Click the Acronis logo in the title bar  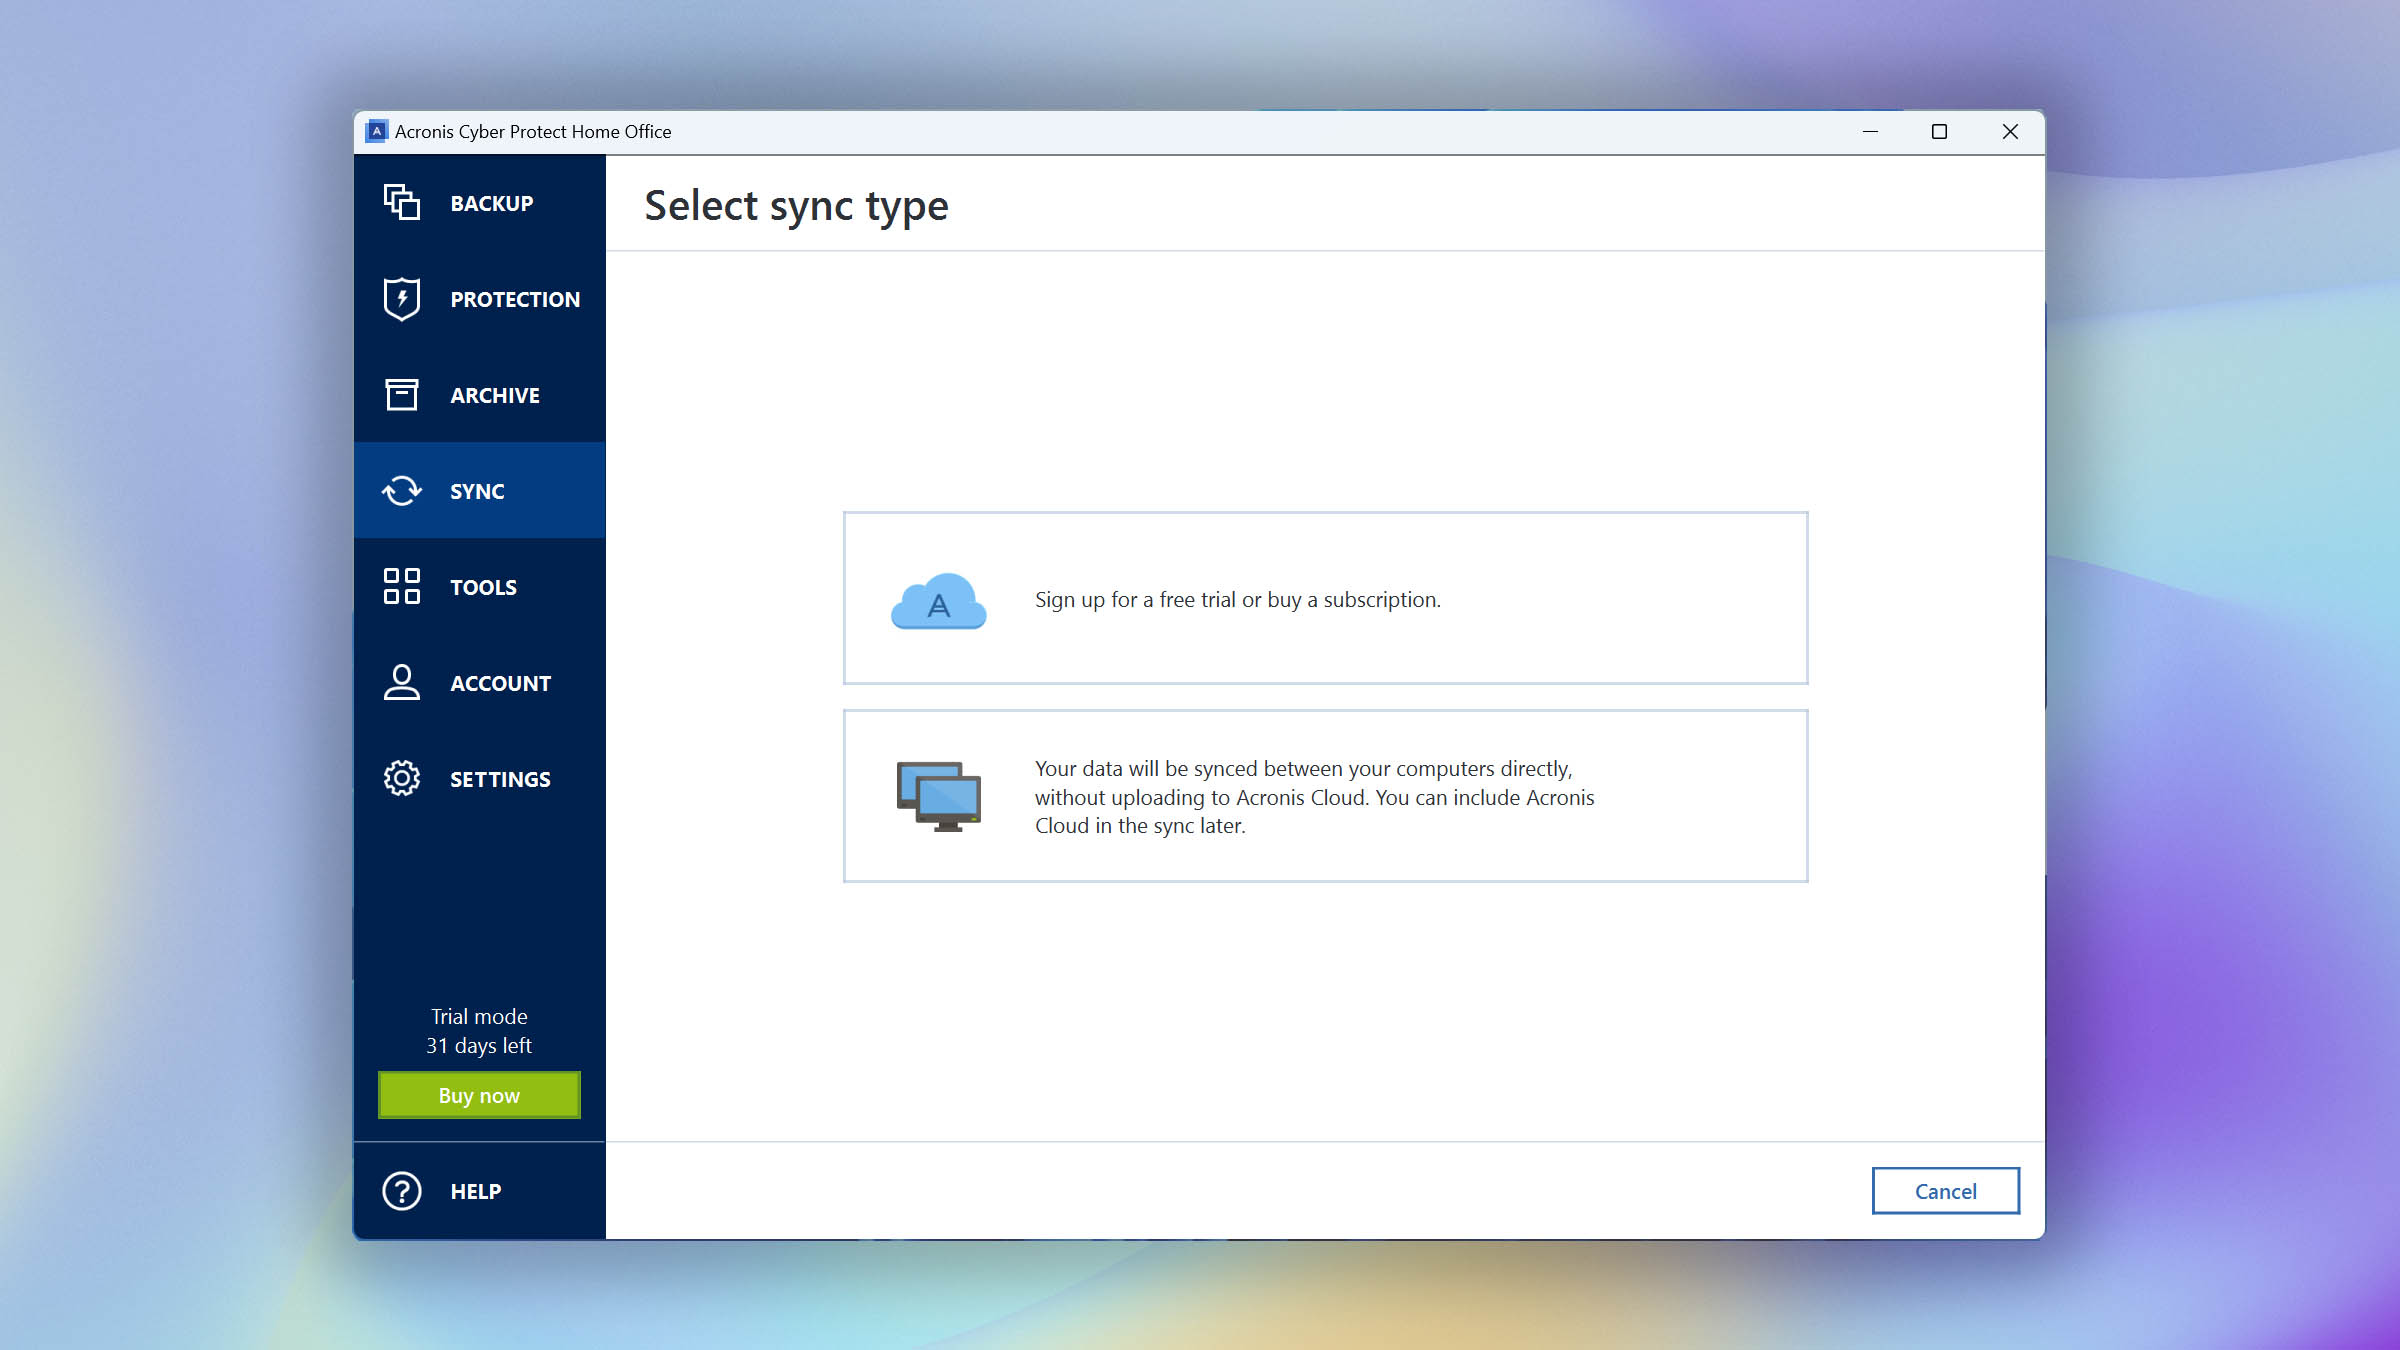coord(377,131)
